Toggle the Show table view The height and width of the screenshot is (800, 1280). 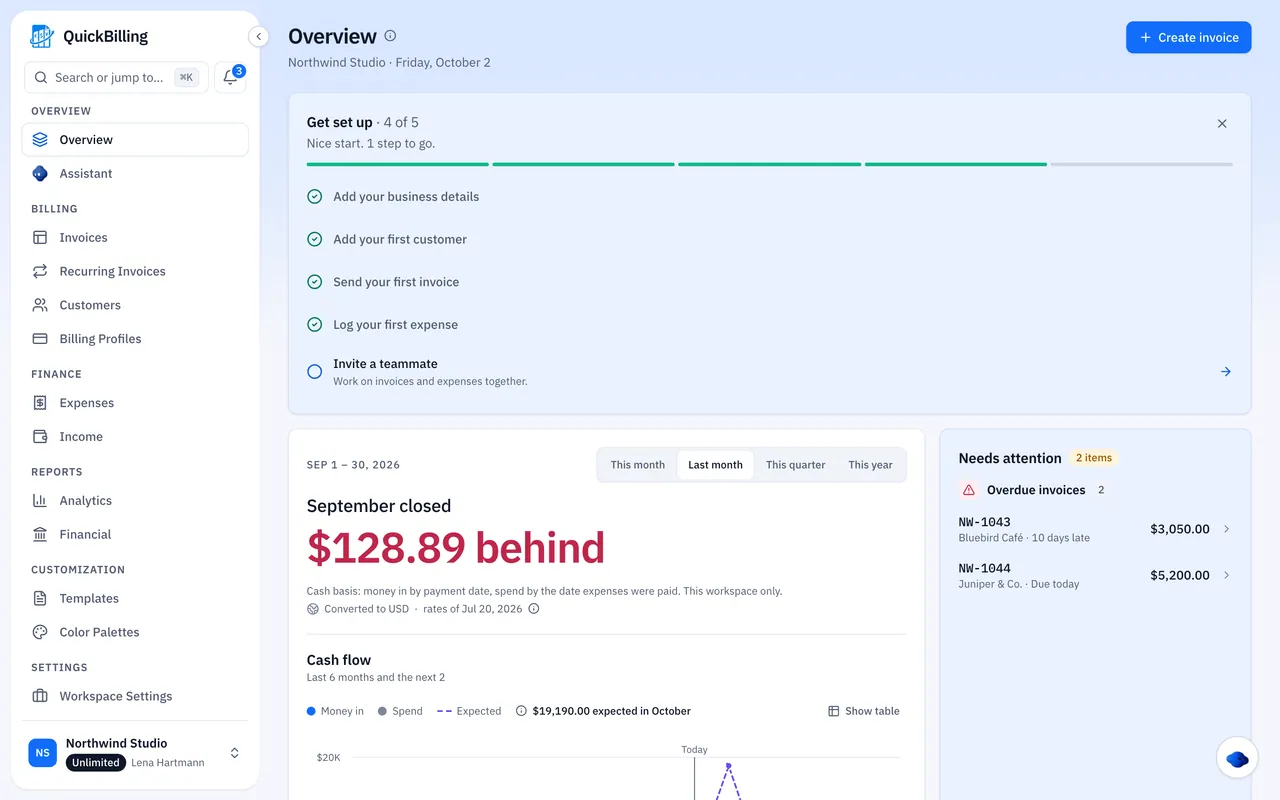tap(864, 711)
